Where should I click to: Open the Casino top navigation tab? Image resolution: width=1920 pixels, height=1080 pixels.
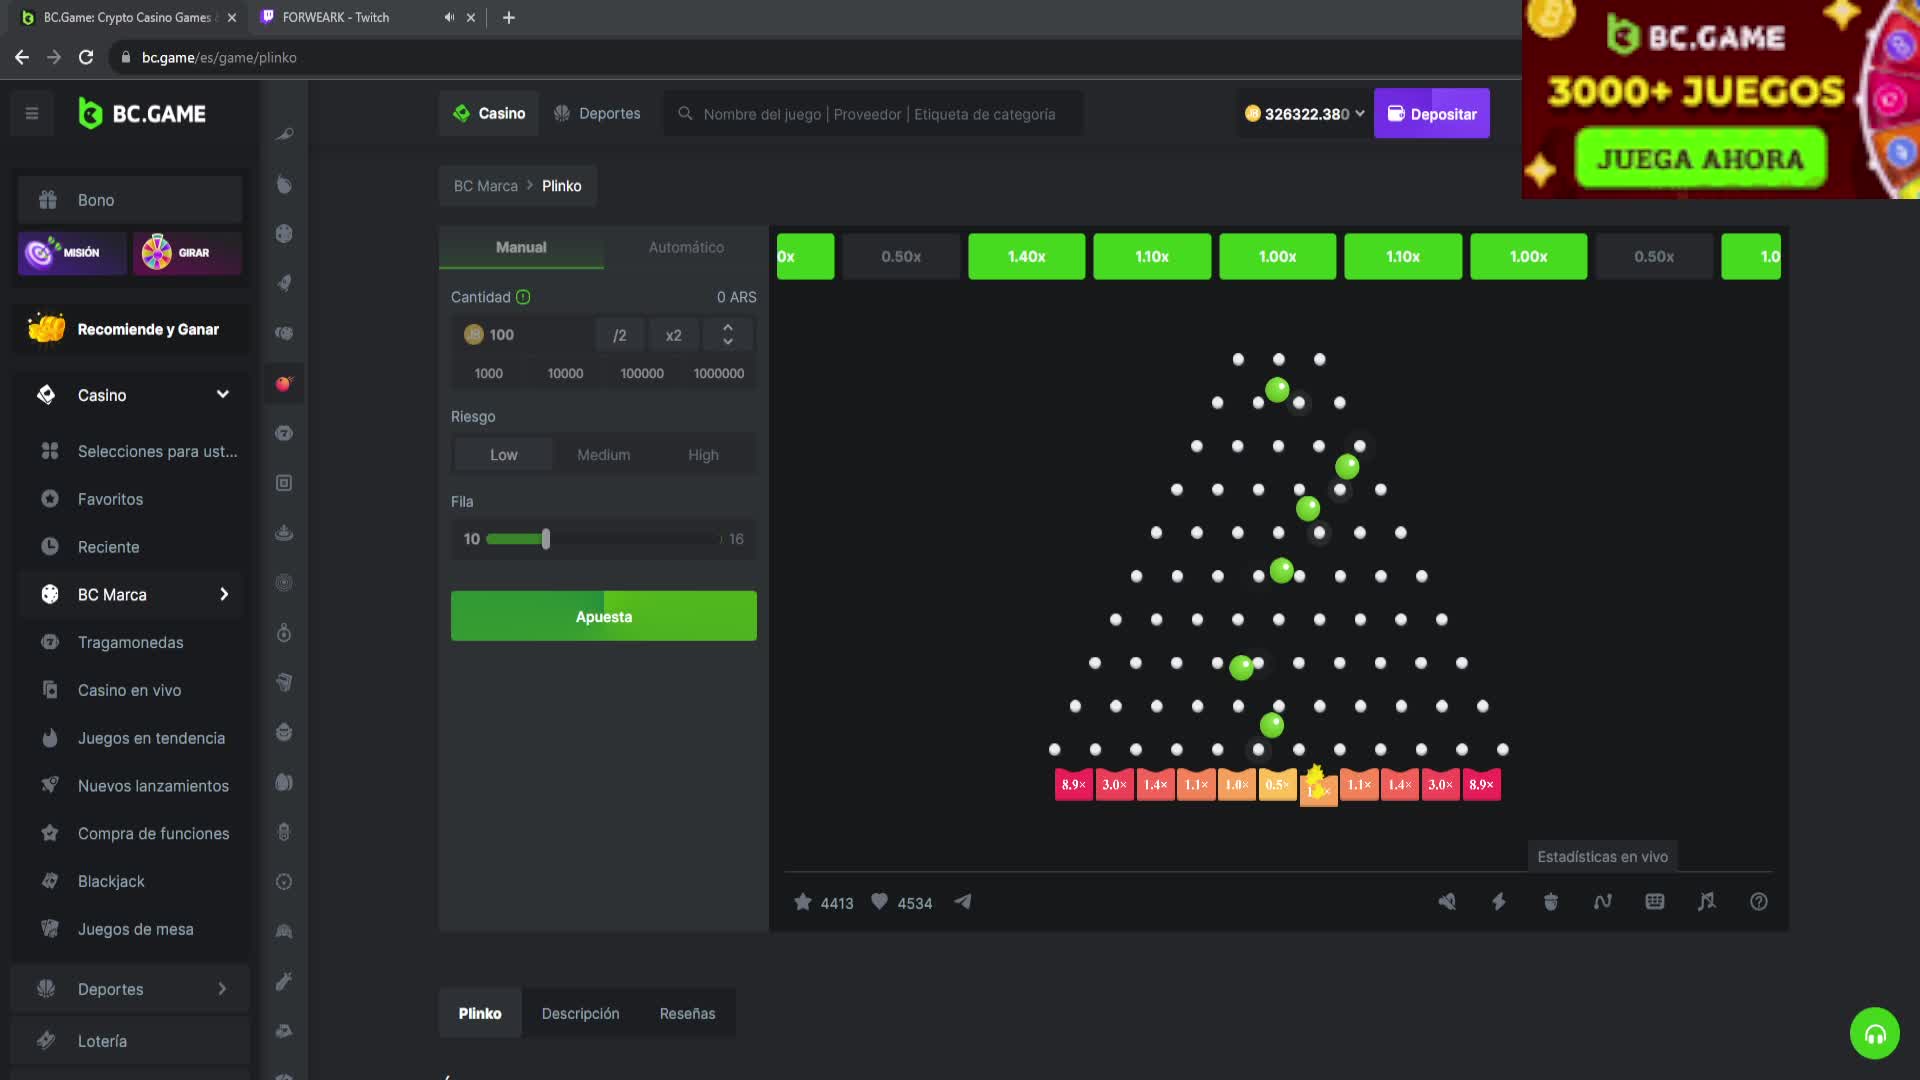489,114
